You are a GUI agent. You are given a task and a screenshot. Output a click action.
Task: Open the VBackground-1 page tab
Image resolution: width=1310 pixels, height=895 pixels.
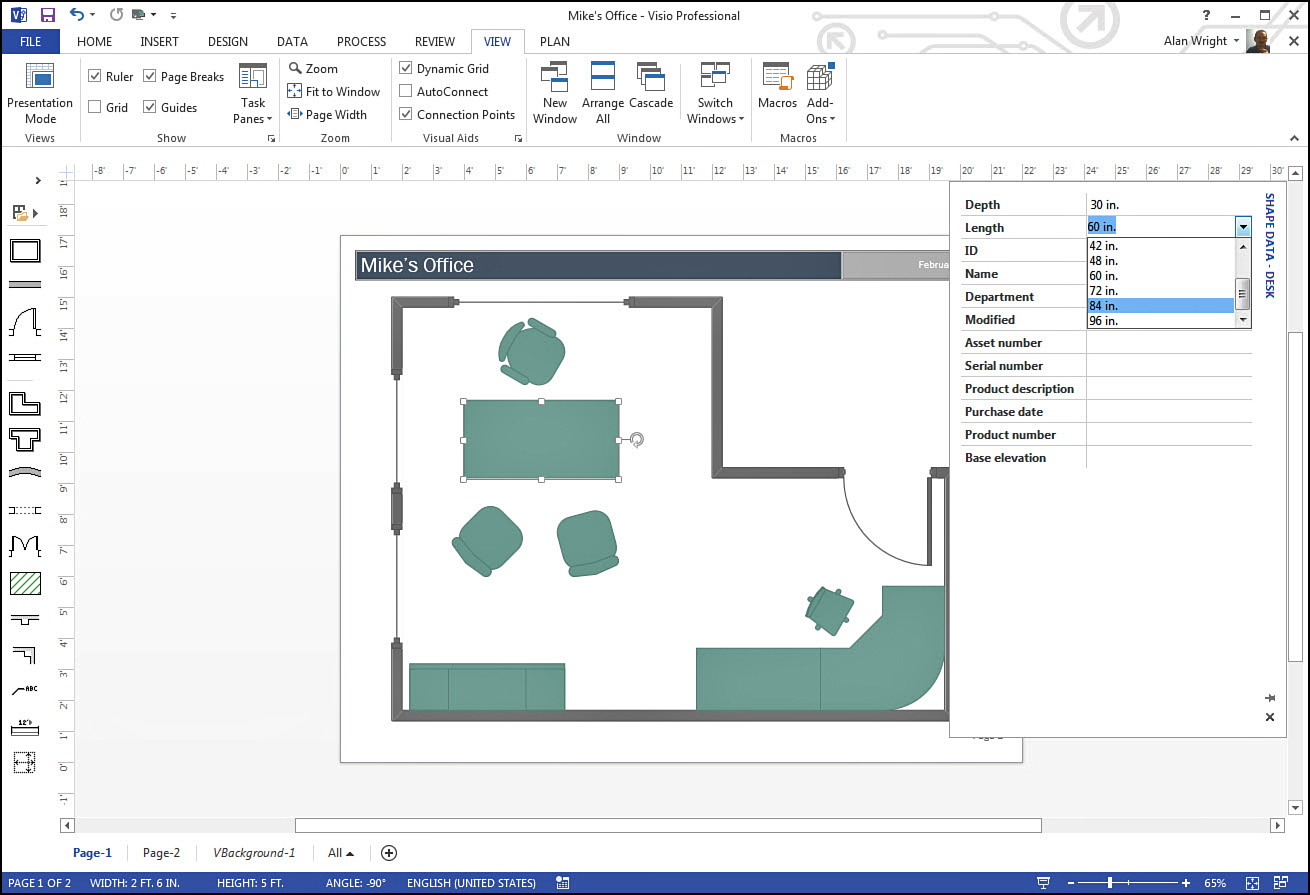pyautogui.click(x=254, y=853)
